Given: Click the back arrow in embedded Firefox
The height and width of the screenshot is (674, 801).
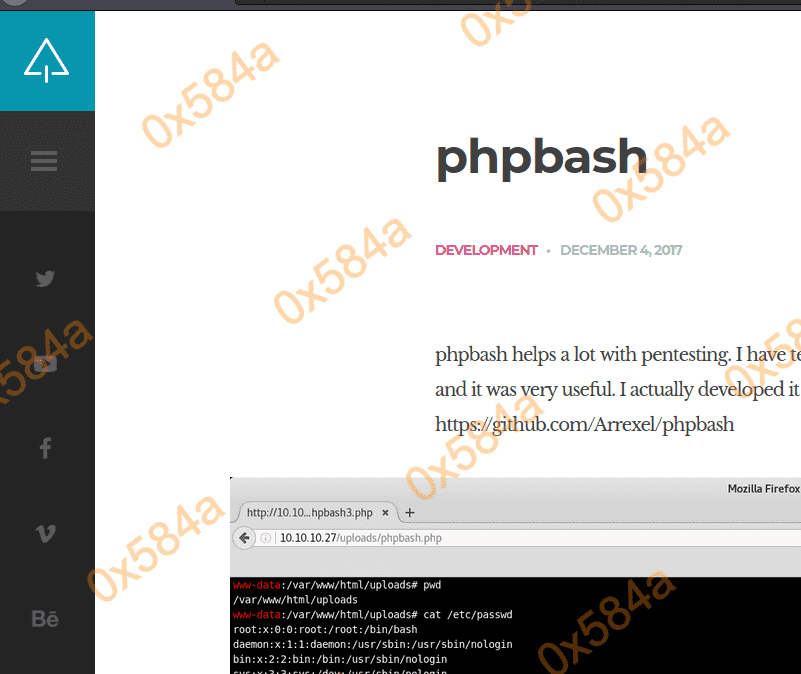Looking at the screenshot, I should click(244, 538).
